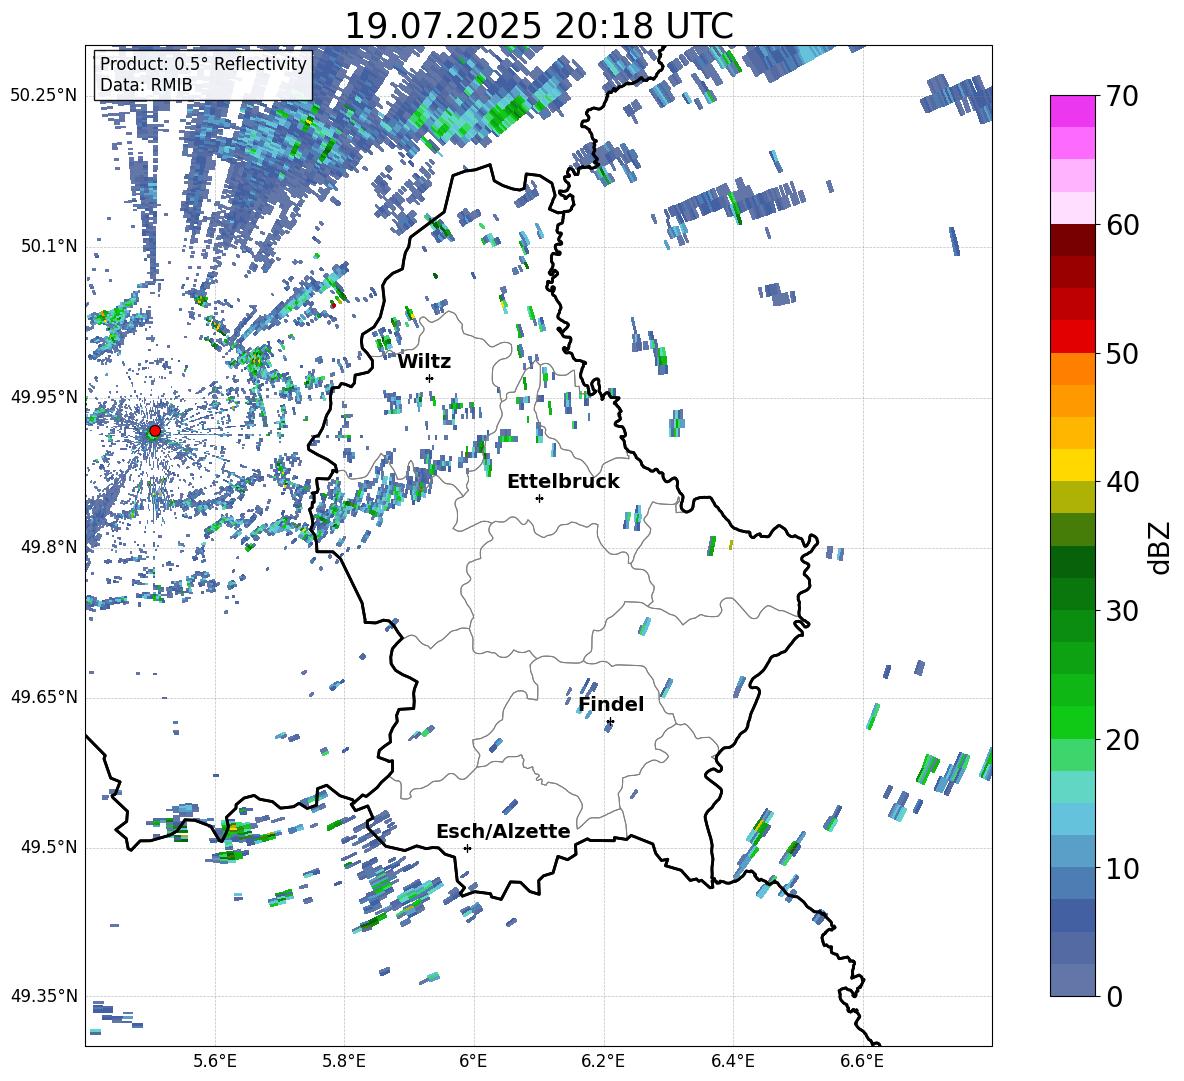The width and height of the screenshot is (1184, 1081).
Task: Click the yellow 40 dBZ colorbar segment
Action: (1072, 465)
